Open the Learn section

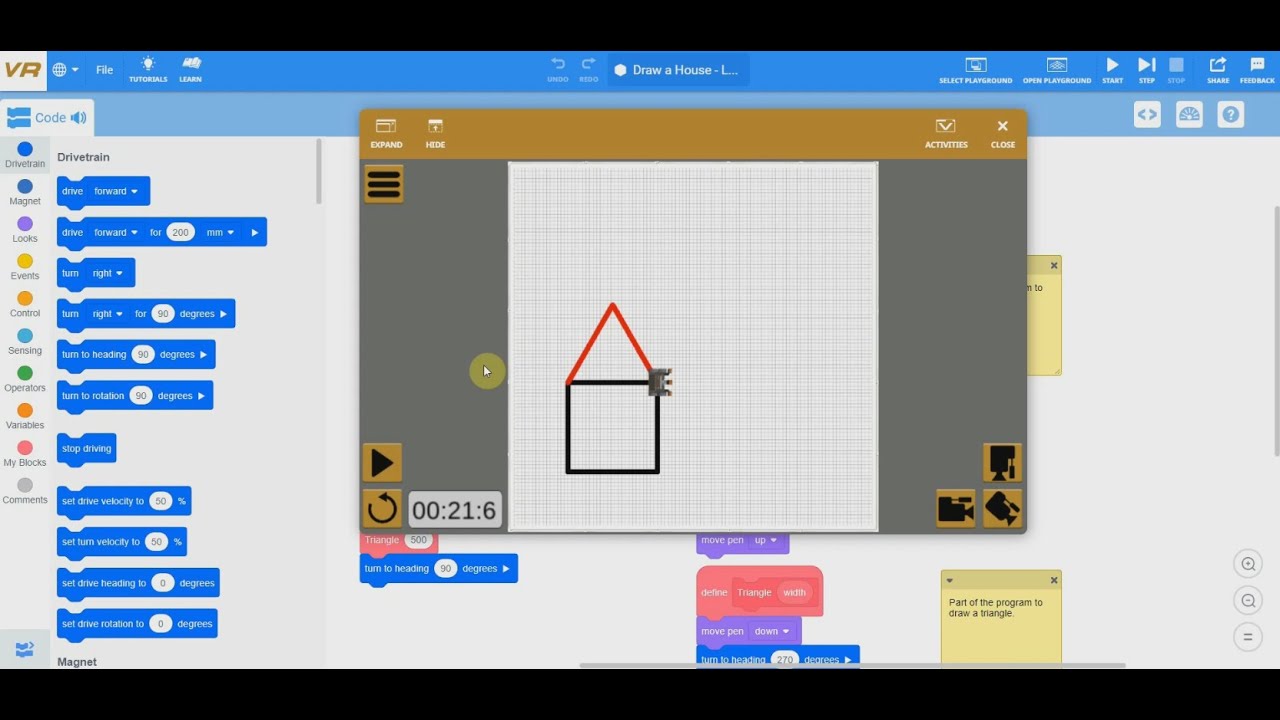click(x=190, y=70)
